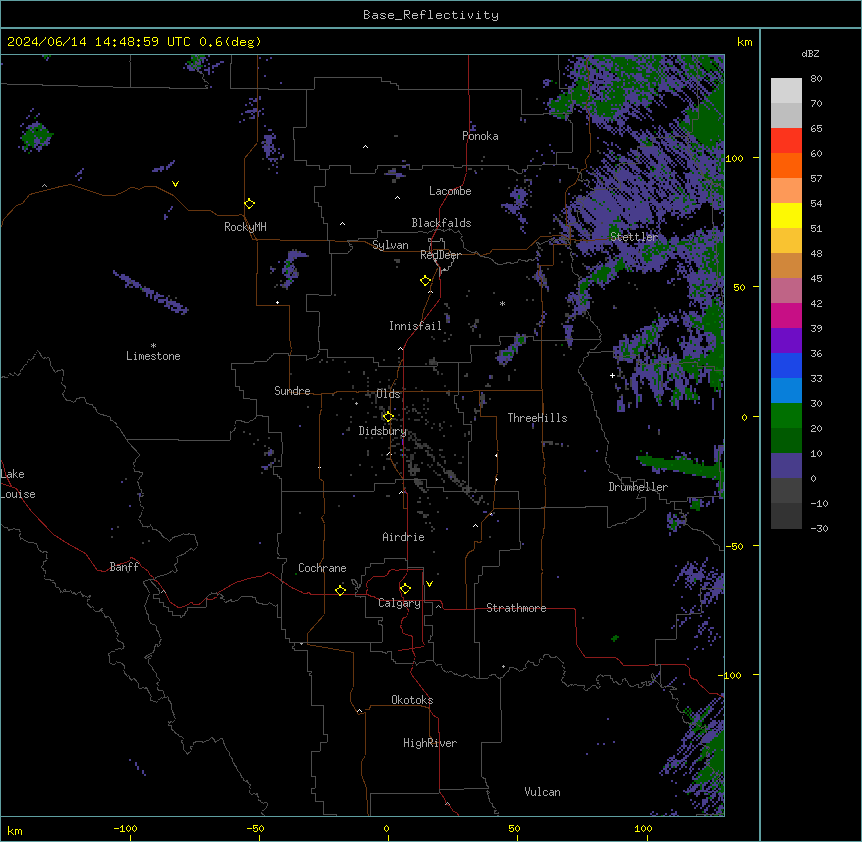This screenshot has width=862, height=842.
Task: Click the yellow V marker northwest of RockyMH
Action: [175, 184]
